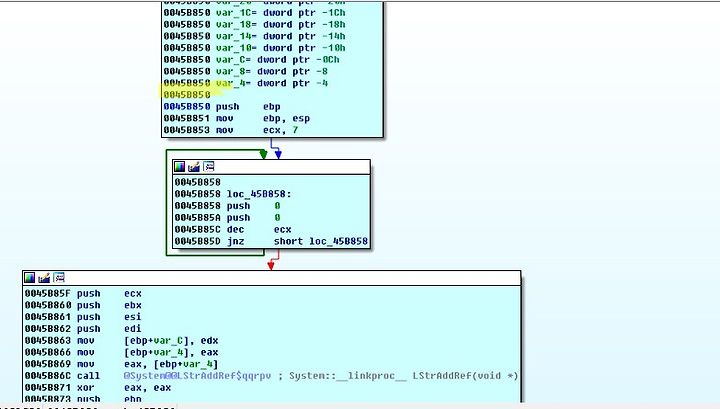Click the edit node icon in the 0045B85F block

[x=44, y=277]
